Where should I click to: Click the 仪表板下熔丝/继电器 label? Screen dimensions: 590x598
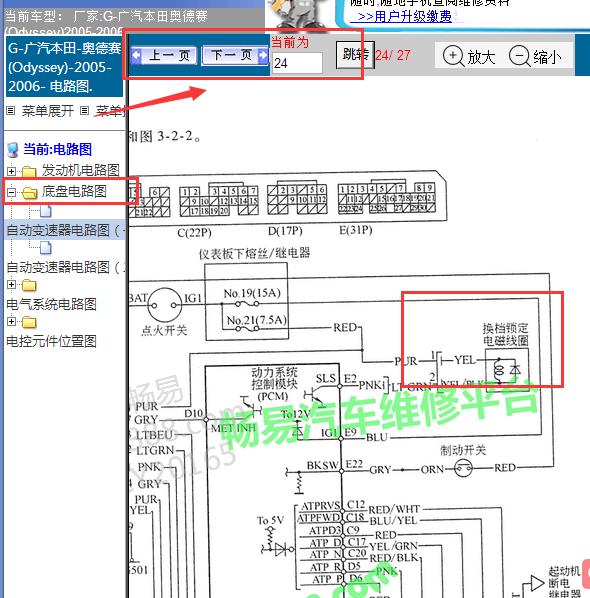[x=254, y=253]
